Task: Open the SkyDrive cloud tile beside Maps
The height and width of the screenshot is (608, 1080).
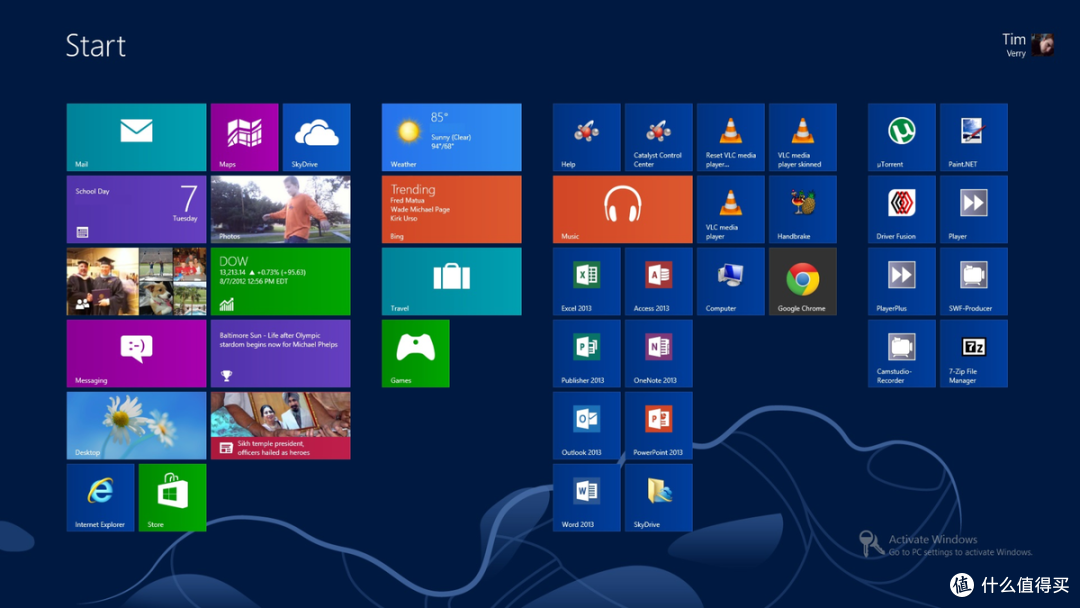Action: [316, 137]
